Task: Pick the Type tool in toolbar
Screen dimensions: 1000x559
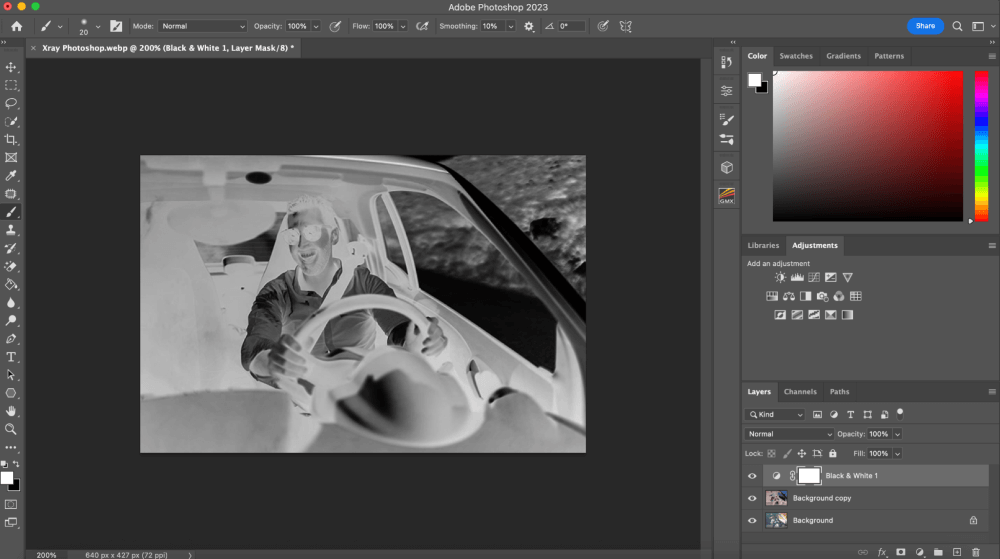Action: 12,357
